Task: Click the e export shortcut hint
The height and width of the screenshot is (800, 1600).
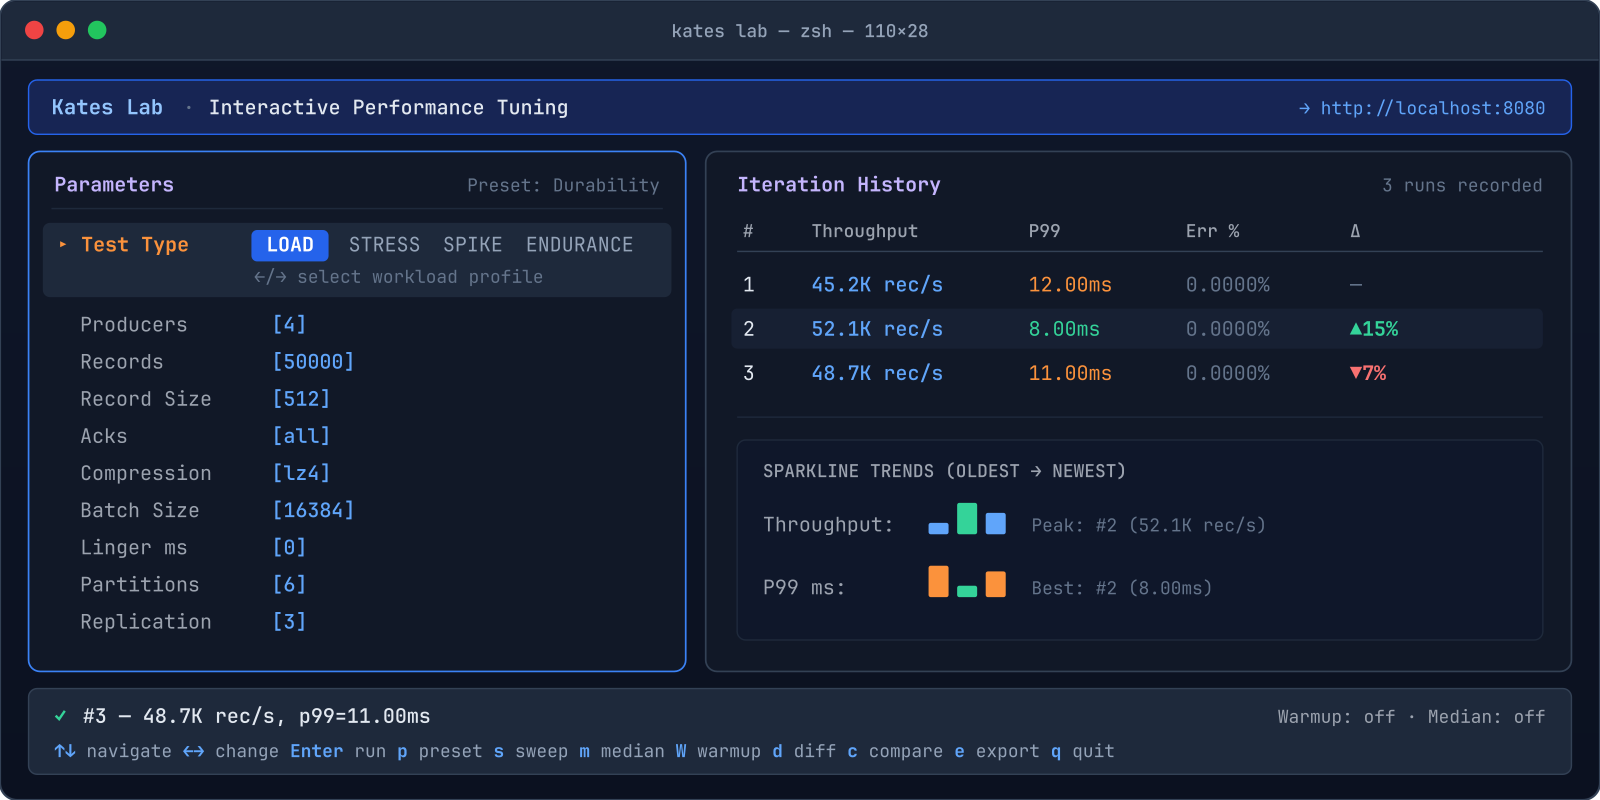Action: click(997, 751)
